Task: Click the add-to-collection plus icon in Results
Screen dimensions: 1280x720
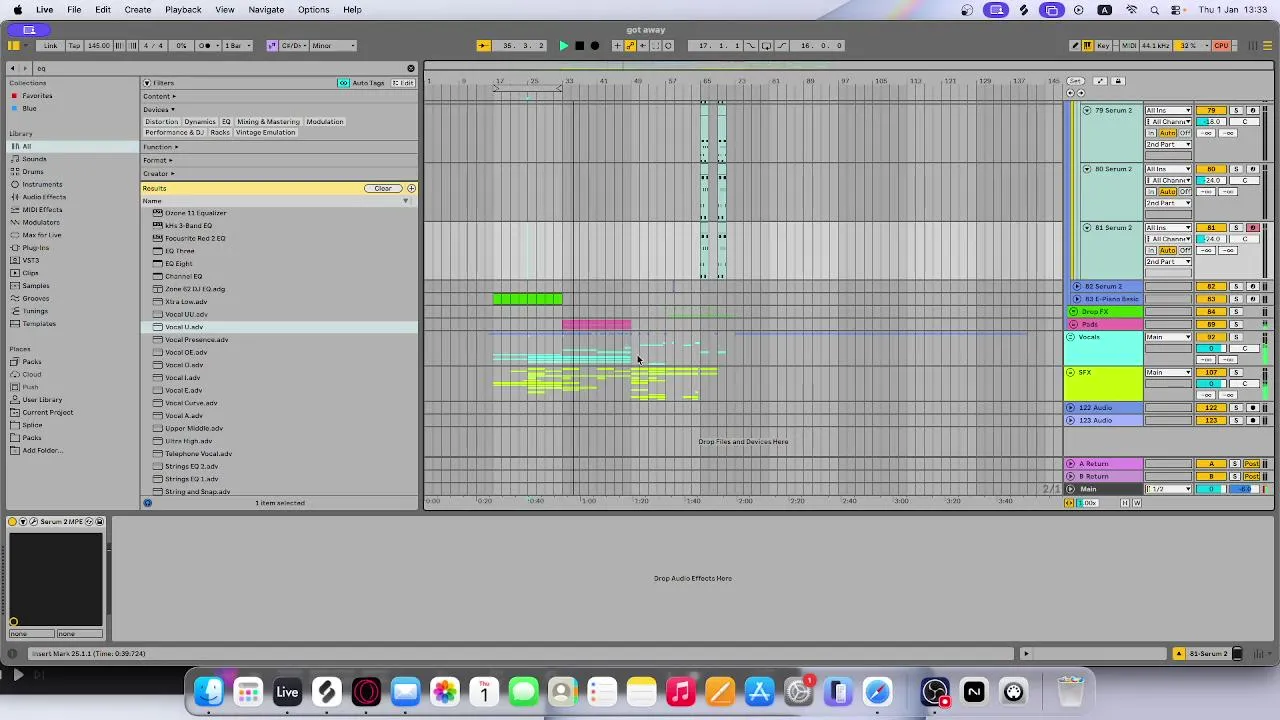Action: click(x=411, y=188)
